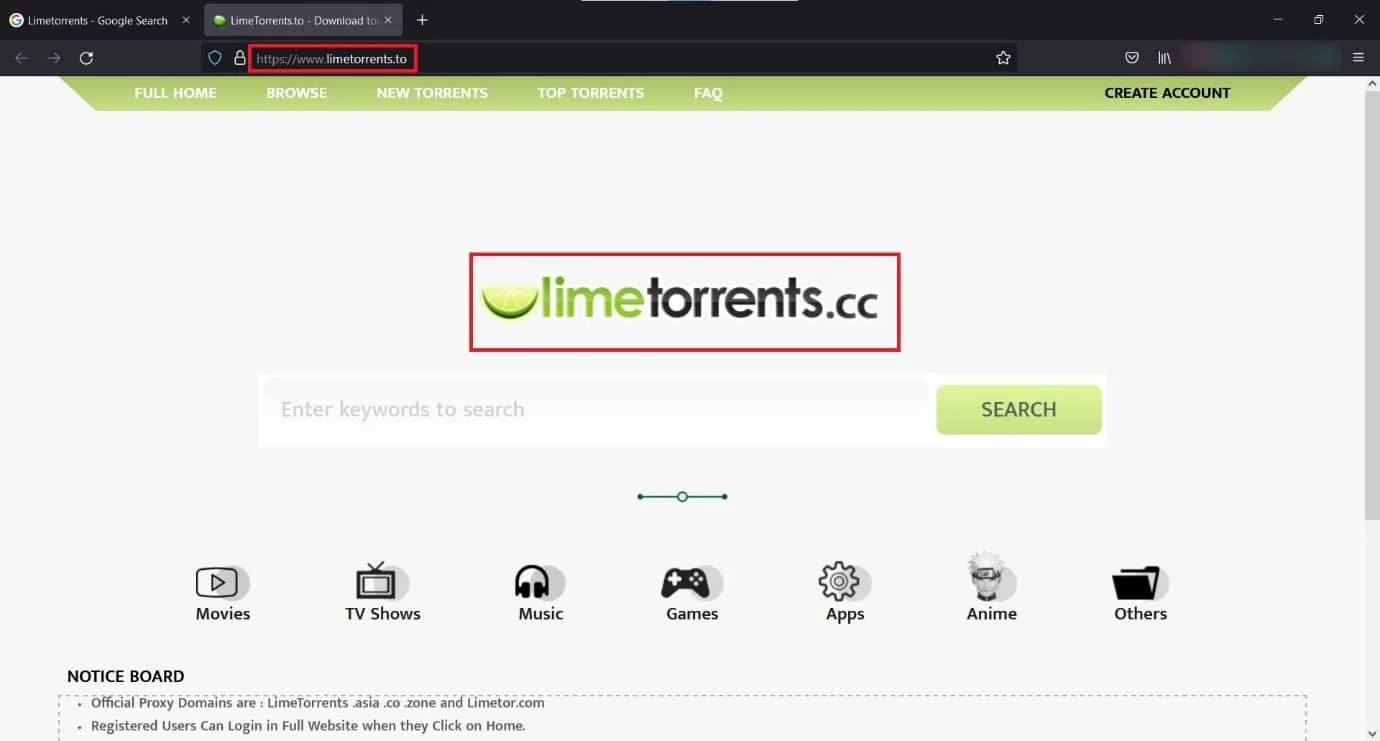Viewport: 1380px width, 741px height.
Task: Focus the keywords search field
Action: [595, 410]
